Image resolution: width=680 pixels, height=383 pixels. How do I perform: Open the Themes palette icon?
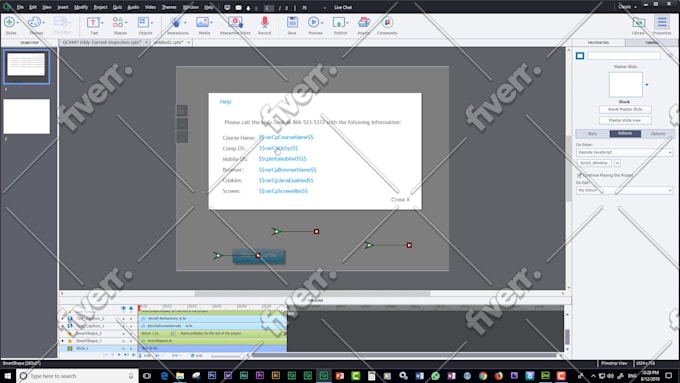34,22
